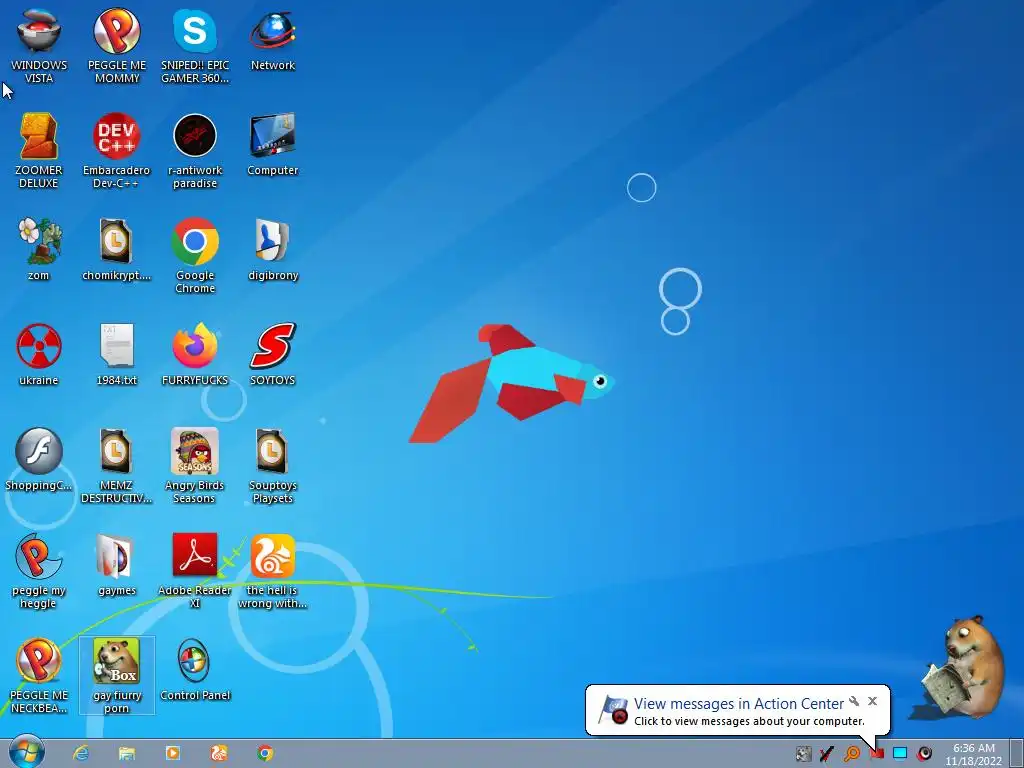This screenshot has width=1024, height=768.
Task: Select the ZOOMER DELUXE game icon
Action: (39, 151)
